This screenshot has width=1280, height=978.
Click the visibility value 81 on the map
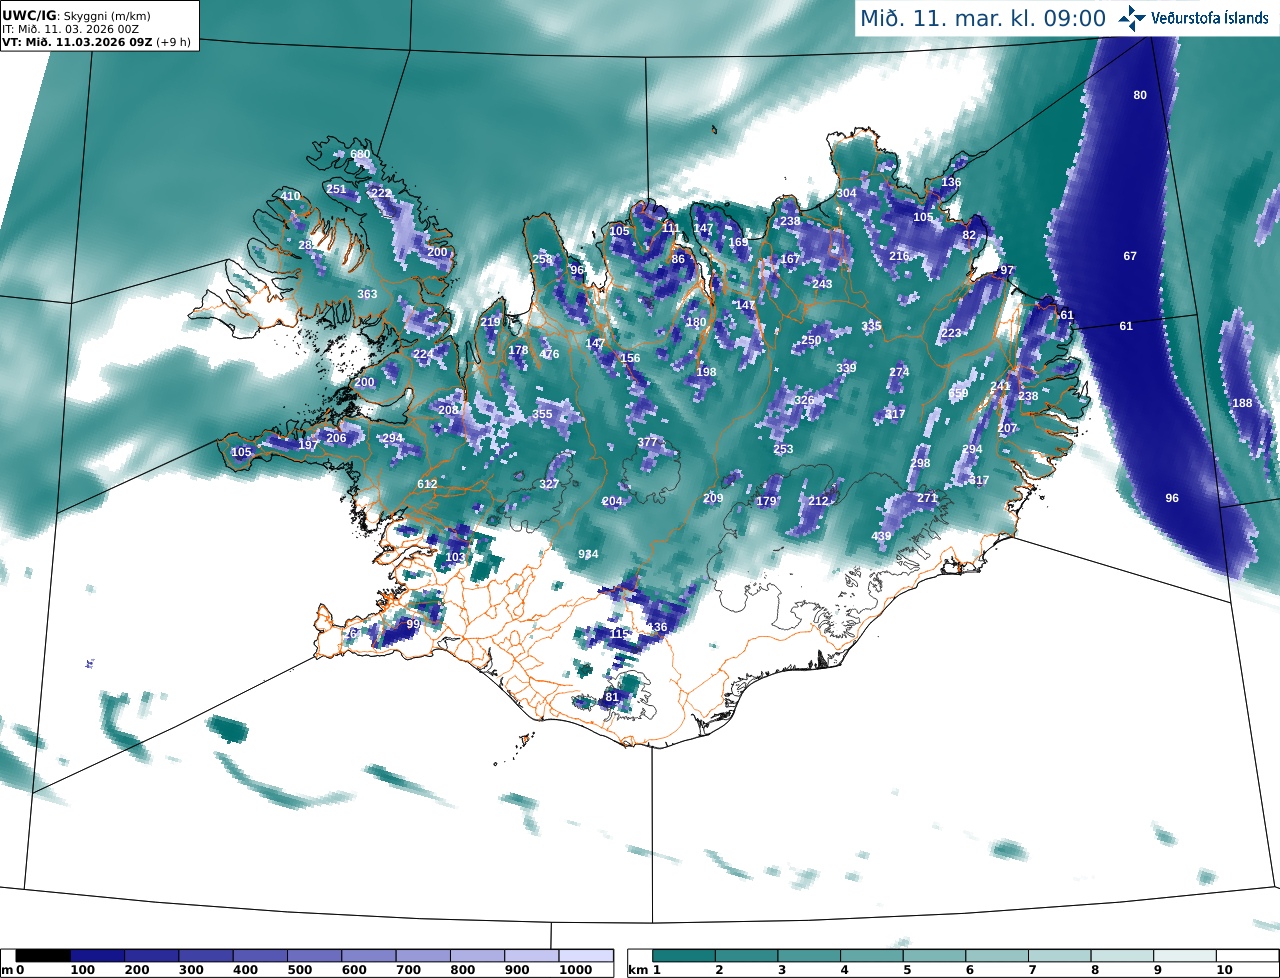coord(613,697)
